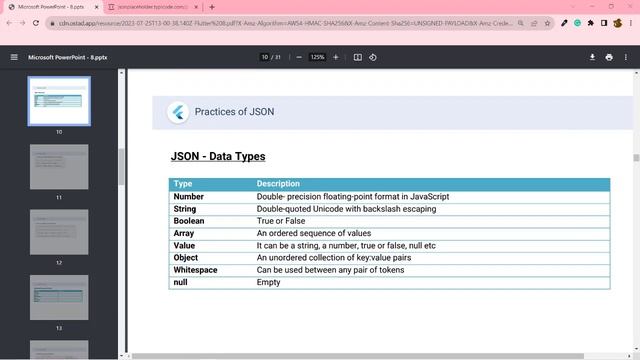Select the page 11 thumbnail
The width and height of the screenshot is (640, 360).
[x=59, y=167]
